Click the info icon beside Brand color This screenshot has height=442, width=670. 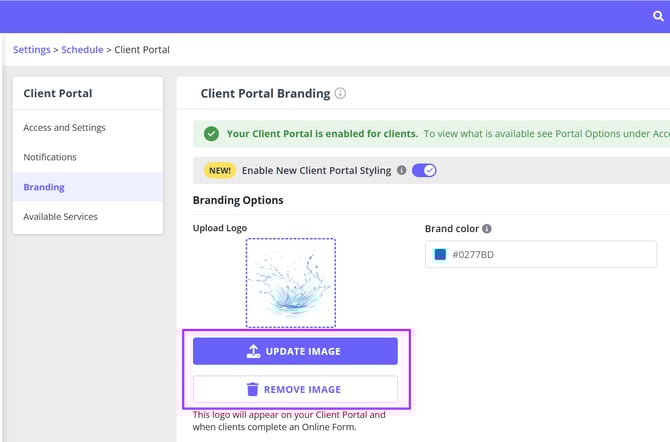click(487, 229)
